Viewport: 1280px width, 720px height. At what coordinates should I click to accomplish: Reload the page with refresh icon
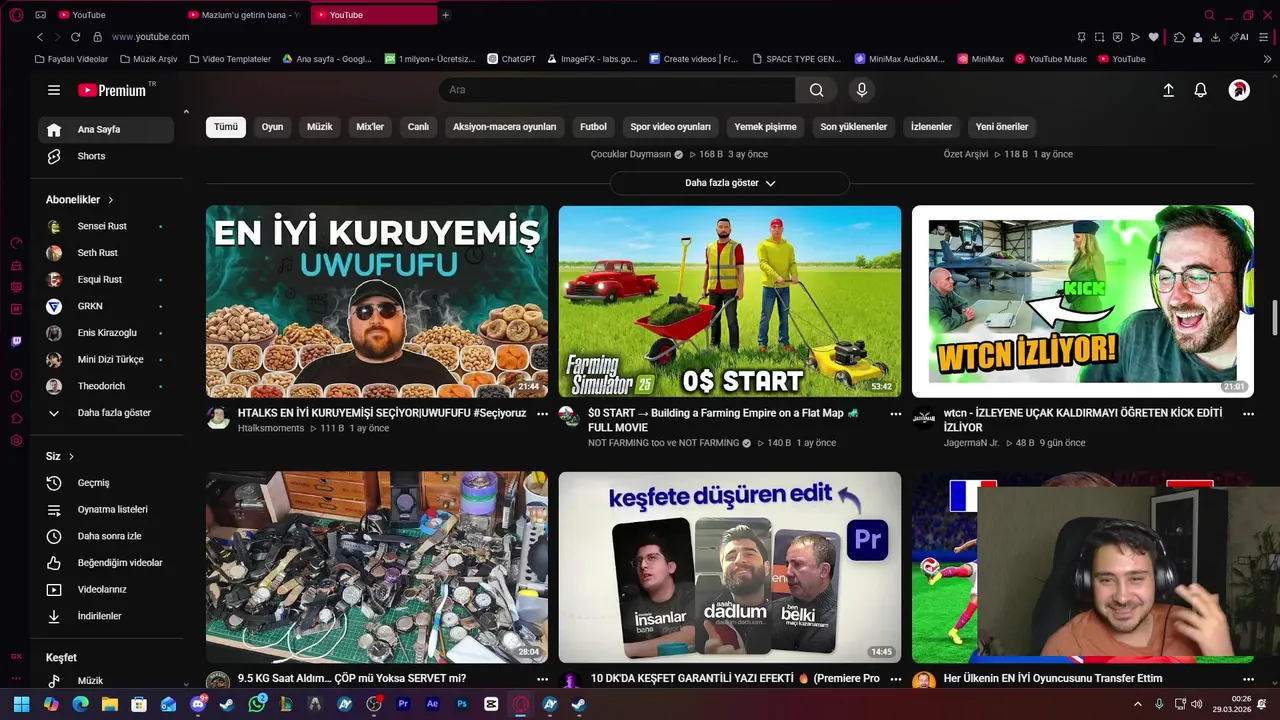coord(75,37)
